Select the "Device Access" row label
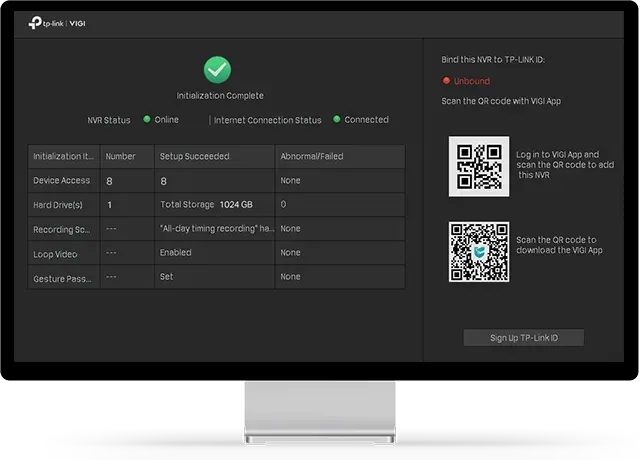This screenshot has height=460, width=640. (x=61, y=180)
